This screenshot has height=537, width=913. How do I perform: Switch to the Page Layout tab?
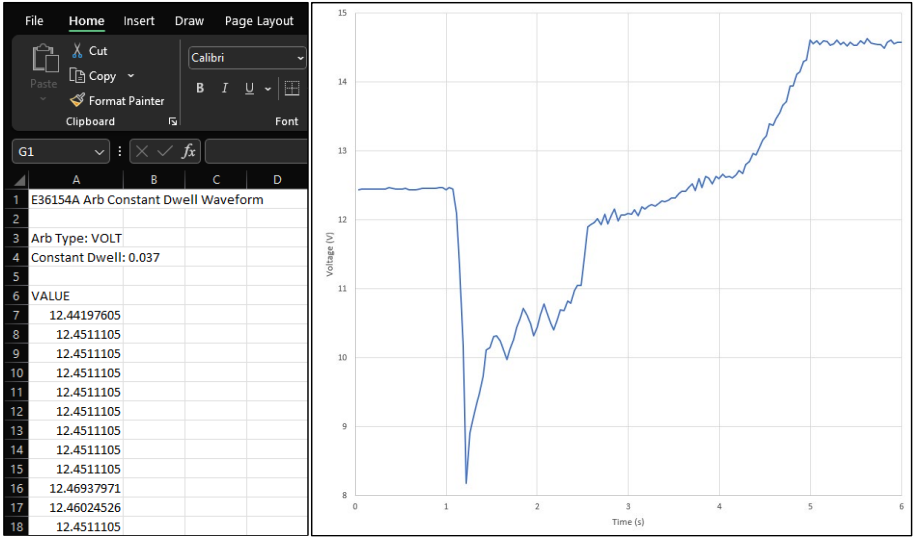(259, 21)
